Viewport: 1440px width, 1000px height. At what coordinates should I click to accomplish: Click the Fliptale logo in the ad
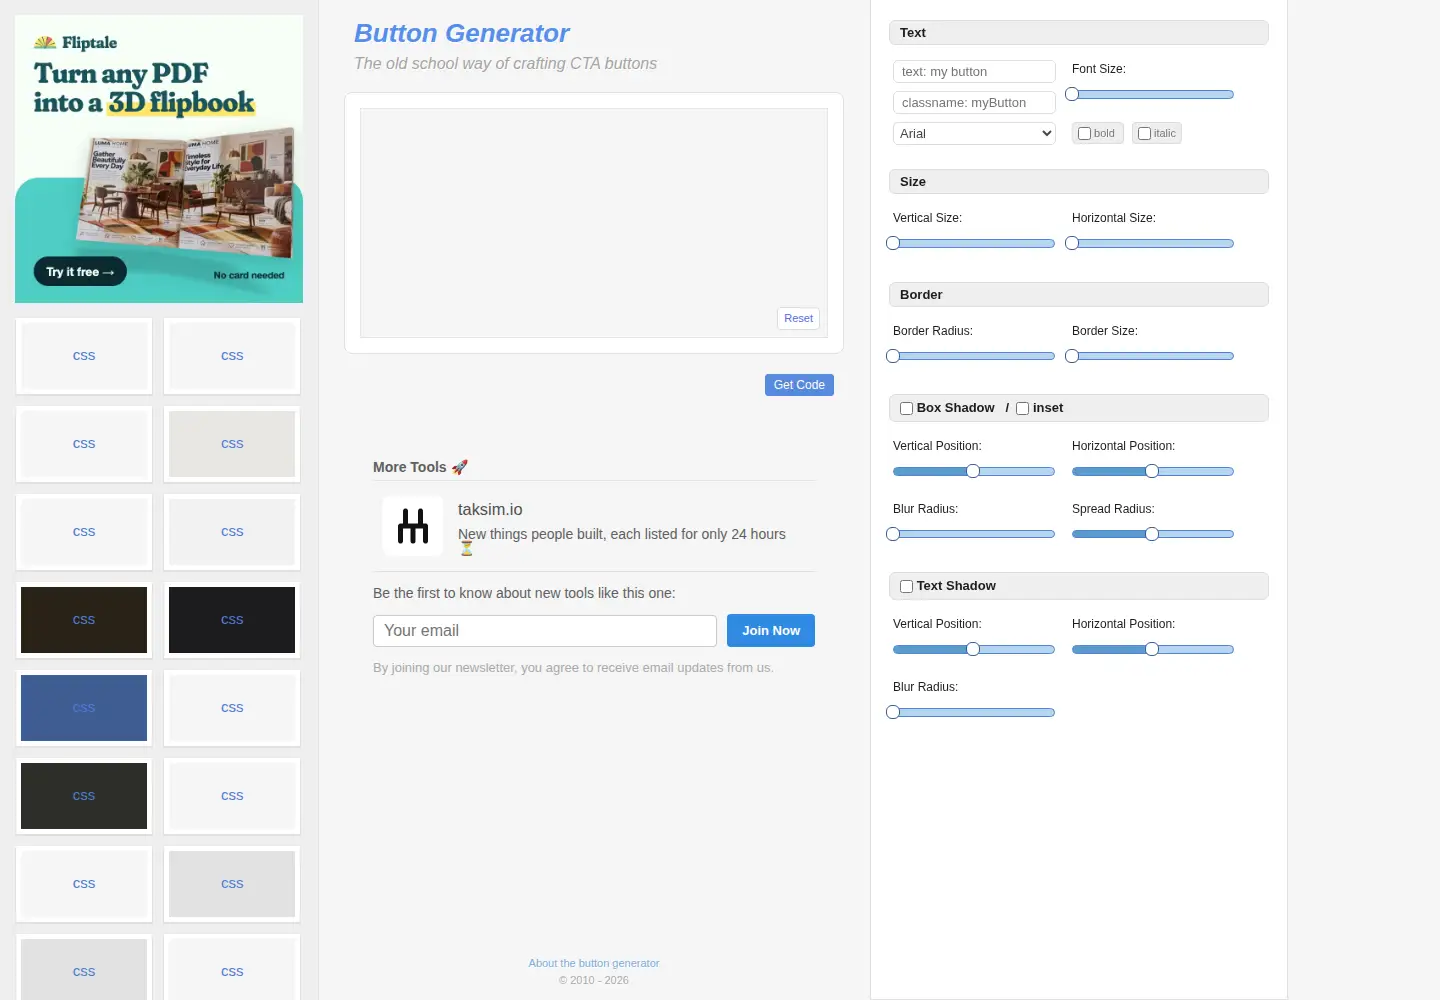pos(75,43)
